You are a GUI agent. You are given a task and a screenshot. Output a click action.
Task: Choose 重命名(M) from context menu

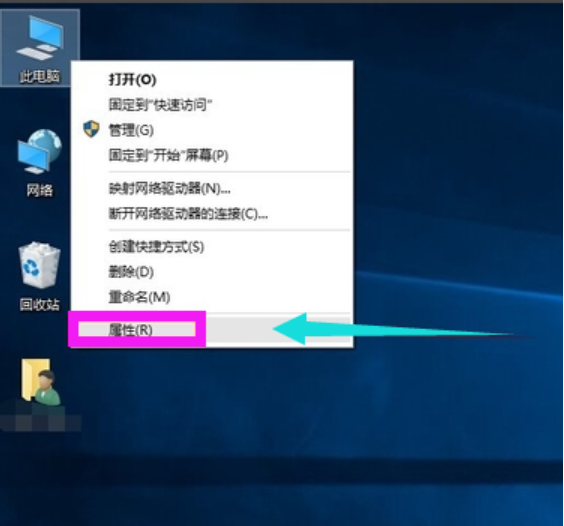coord(212,297)
